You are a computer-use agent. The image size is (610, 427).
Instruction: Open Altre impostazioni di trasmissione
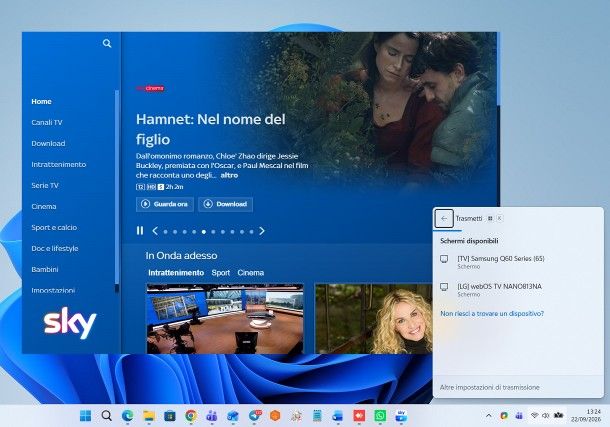[489, 387]
